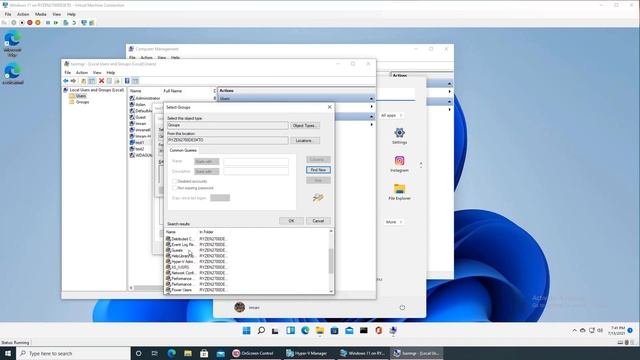Click the power icon in Start menu
Viewport: 640px width, 360px height.
402,307
